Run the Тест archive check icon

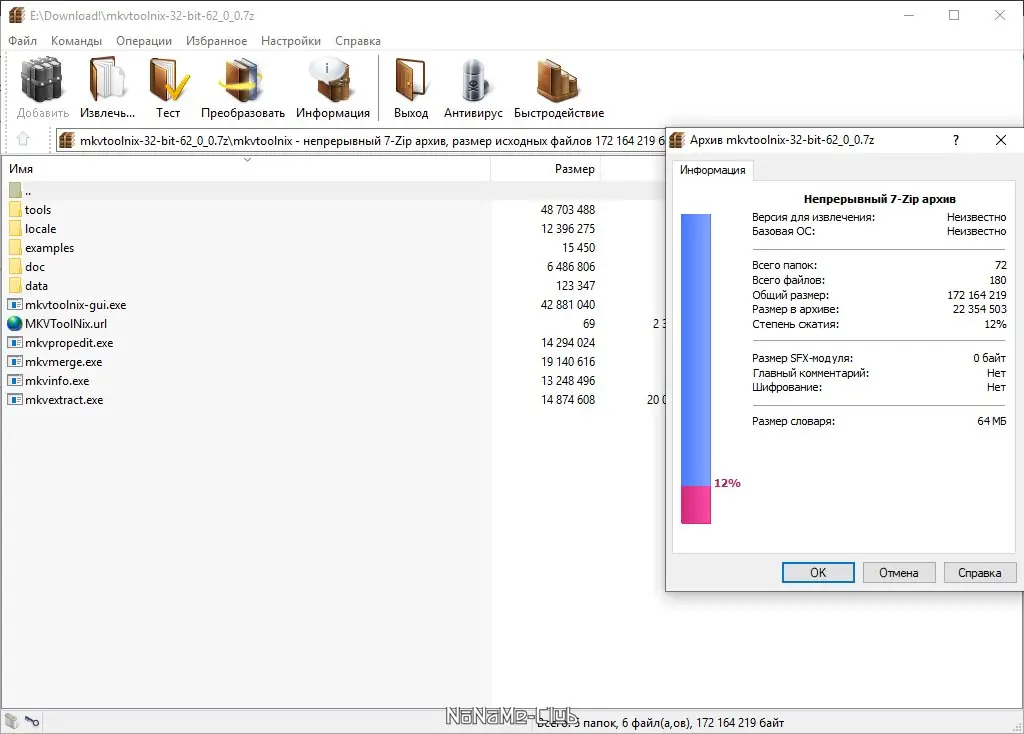pyautogui.click(x=168, y=80)
